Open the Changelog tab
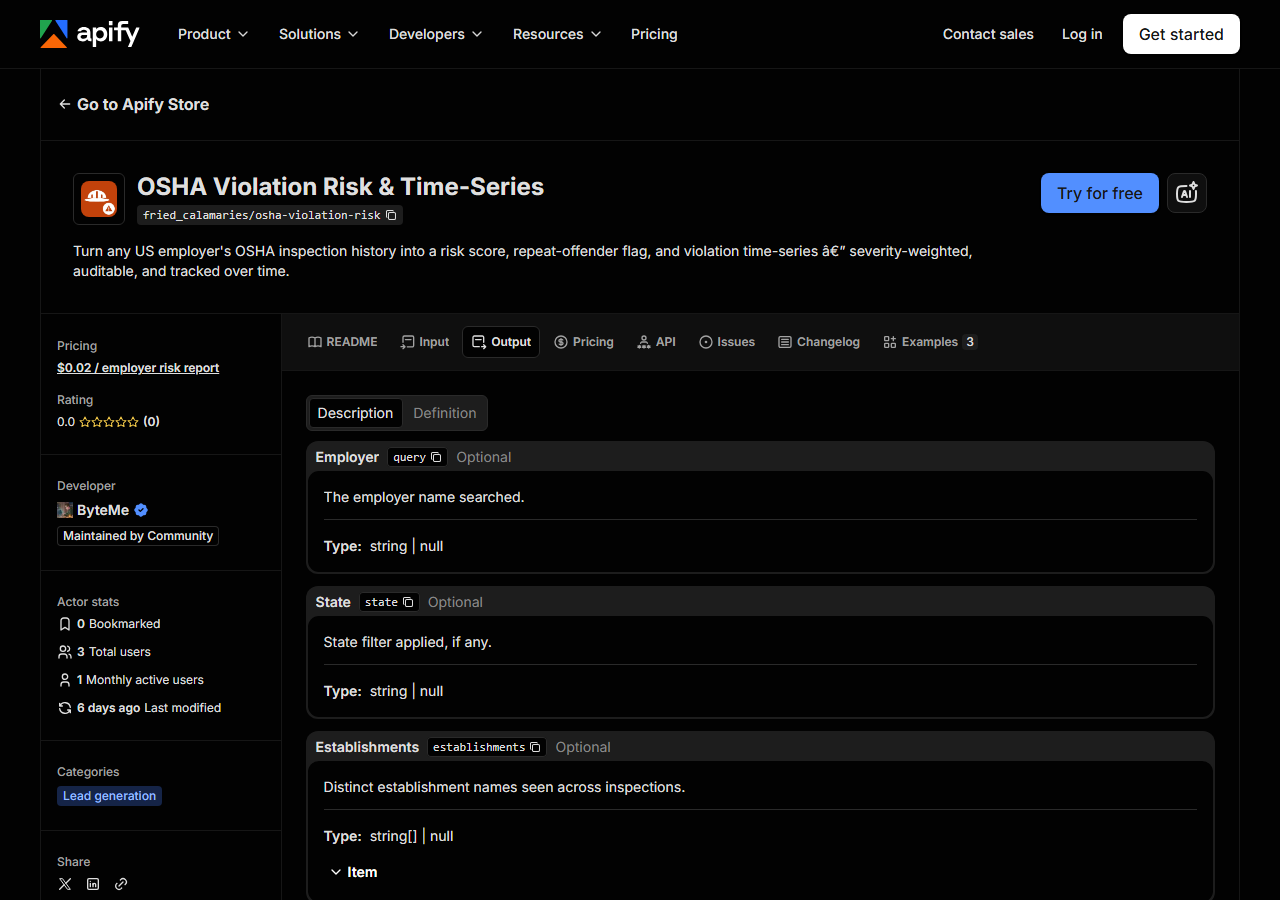1280x900 pixels. pos(819,342)
